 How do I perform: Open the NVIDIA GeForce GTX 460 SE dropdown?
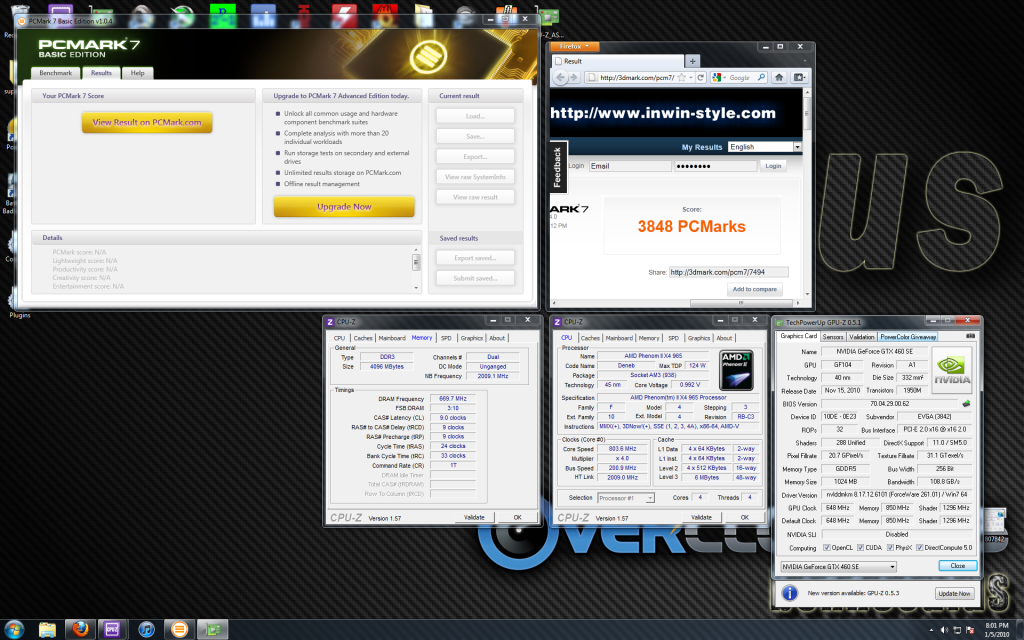pyautogui.click(x=892, y=566)
